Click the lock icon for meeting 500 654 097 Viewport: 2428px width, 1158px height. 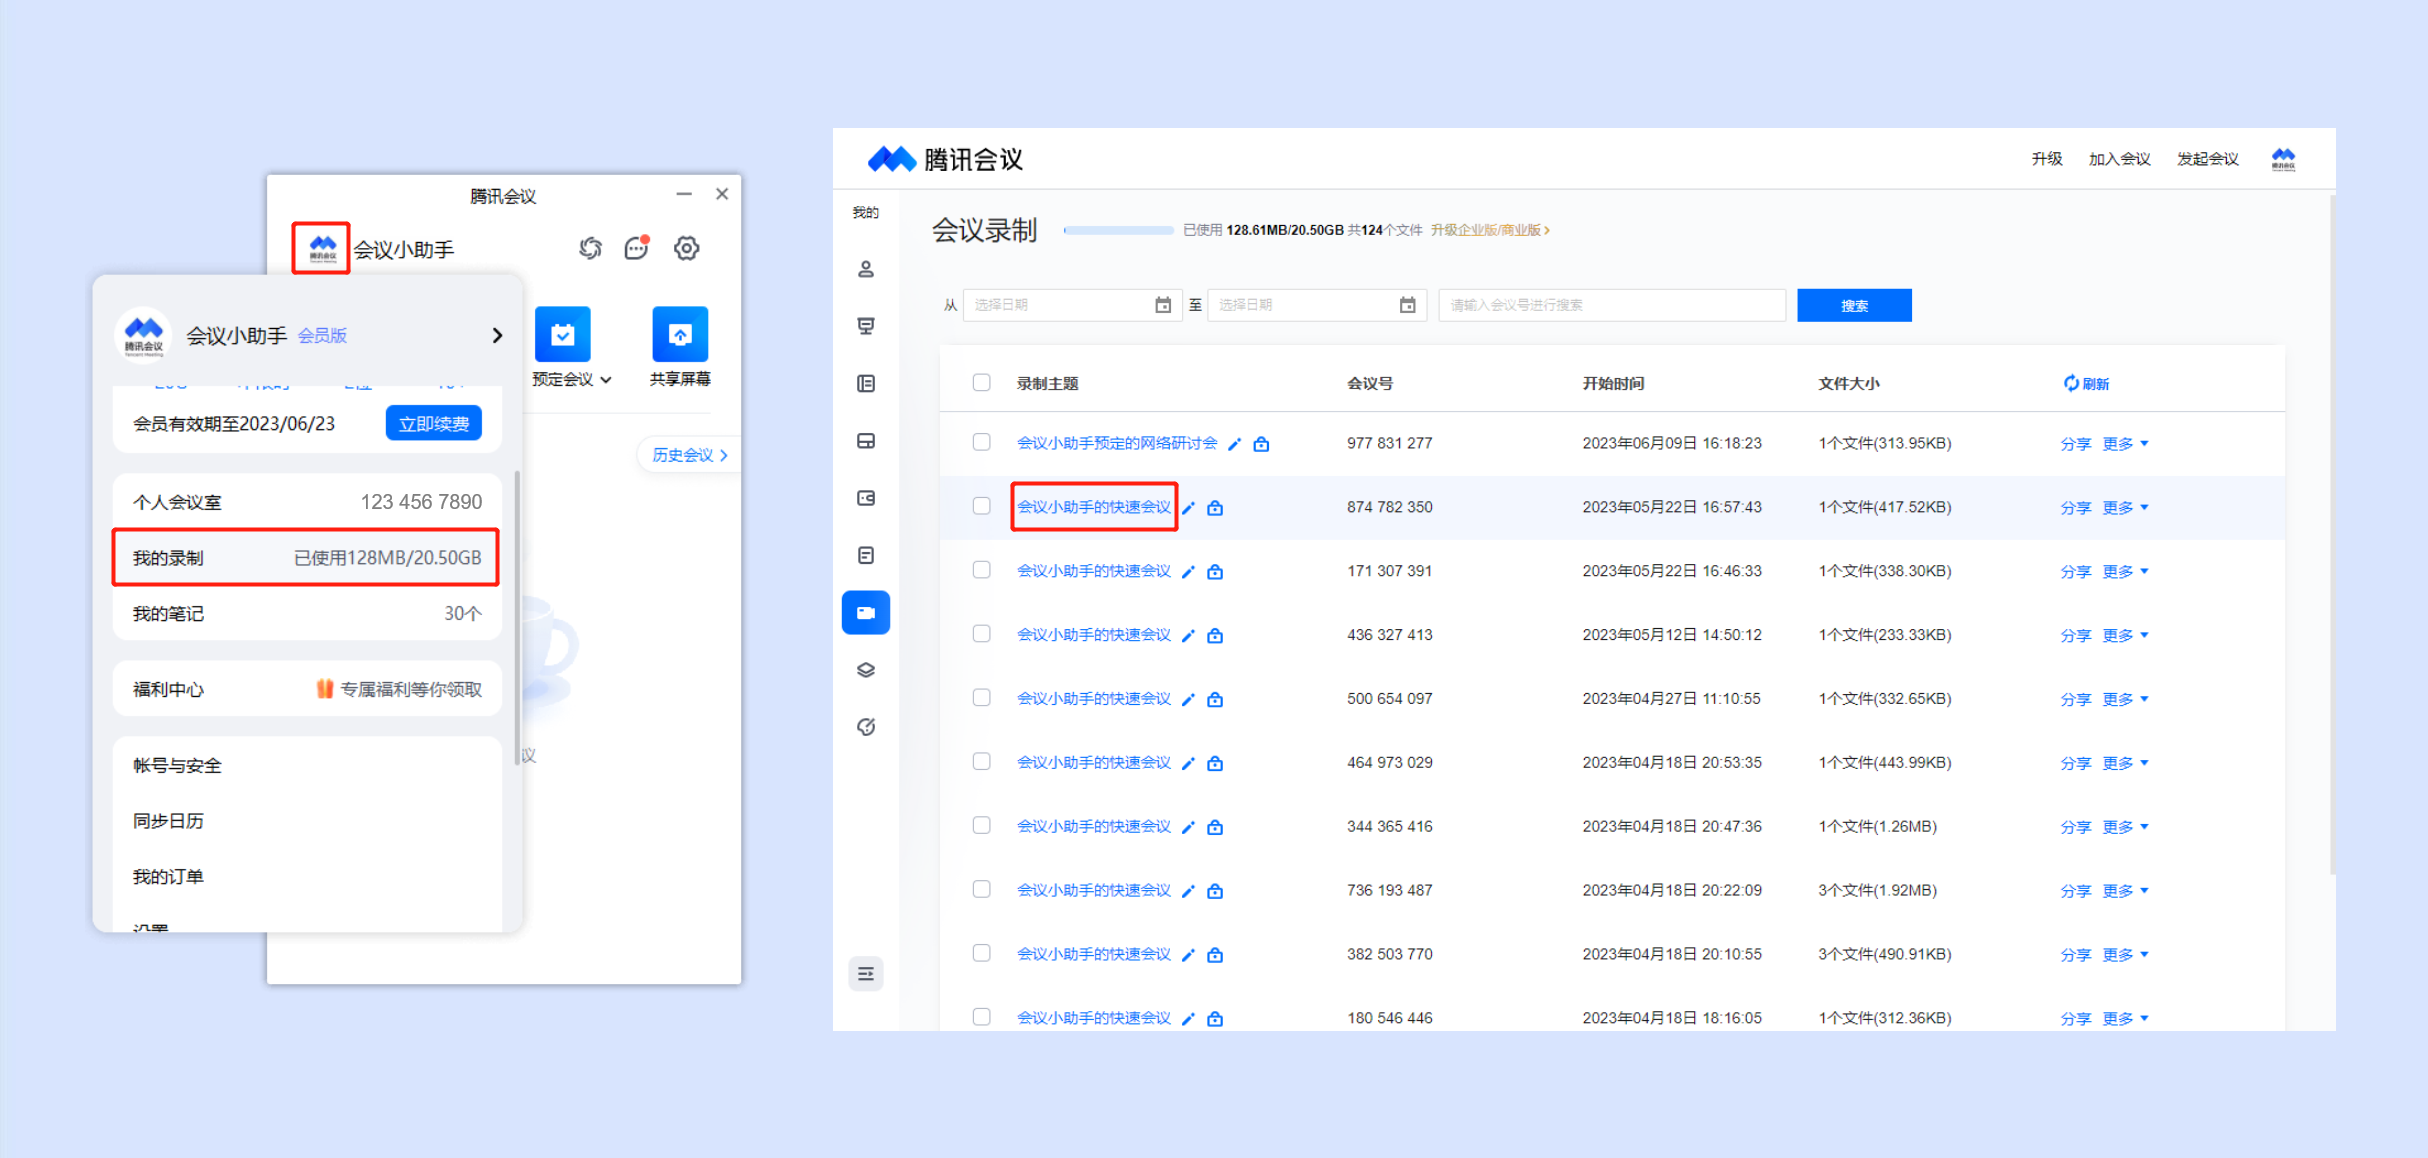click(1215, 700)
